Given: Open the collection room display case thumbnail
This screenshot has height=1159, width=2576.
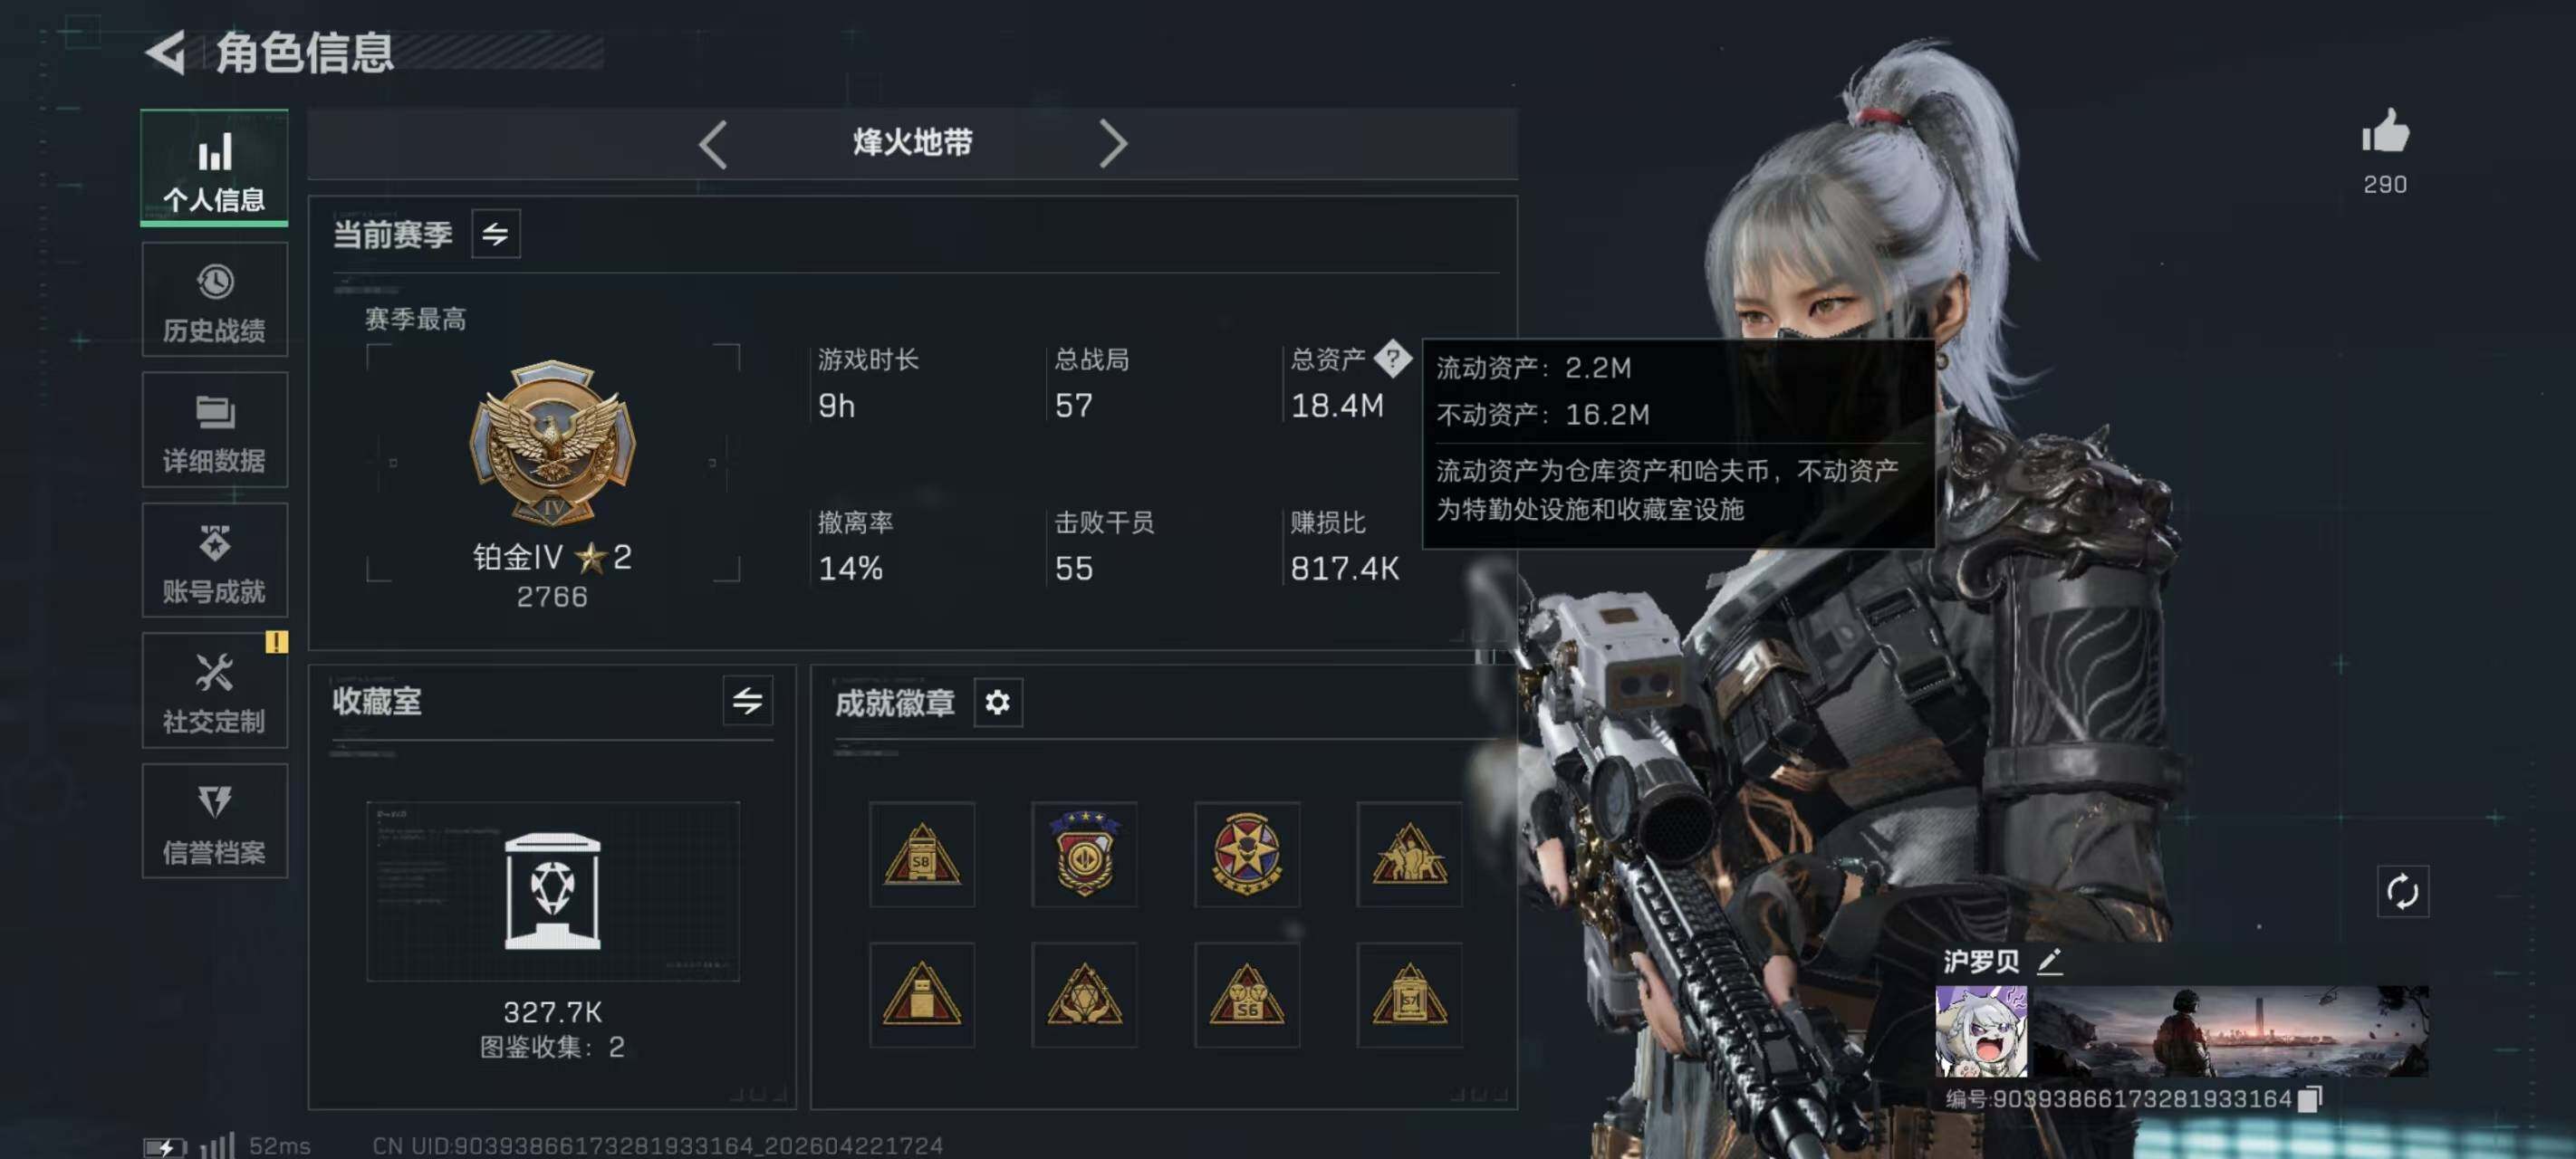Looking at the screenshot, I should [553, 890].
